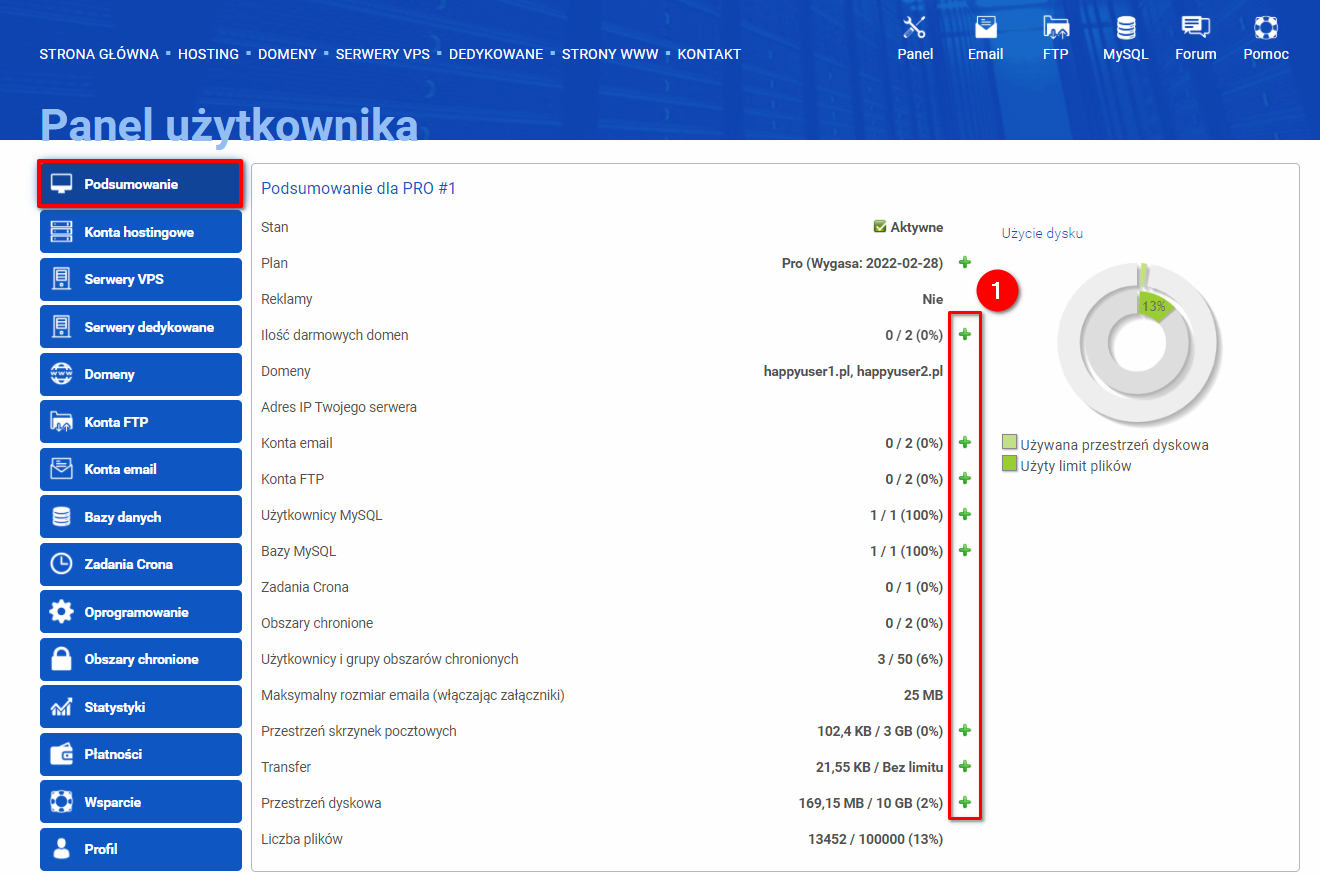Click the domains value happyuser1.pl, happyuser2.pl
This screenshot has width=1320, height=875.
[853, 371]
